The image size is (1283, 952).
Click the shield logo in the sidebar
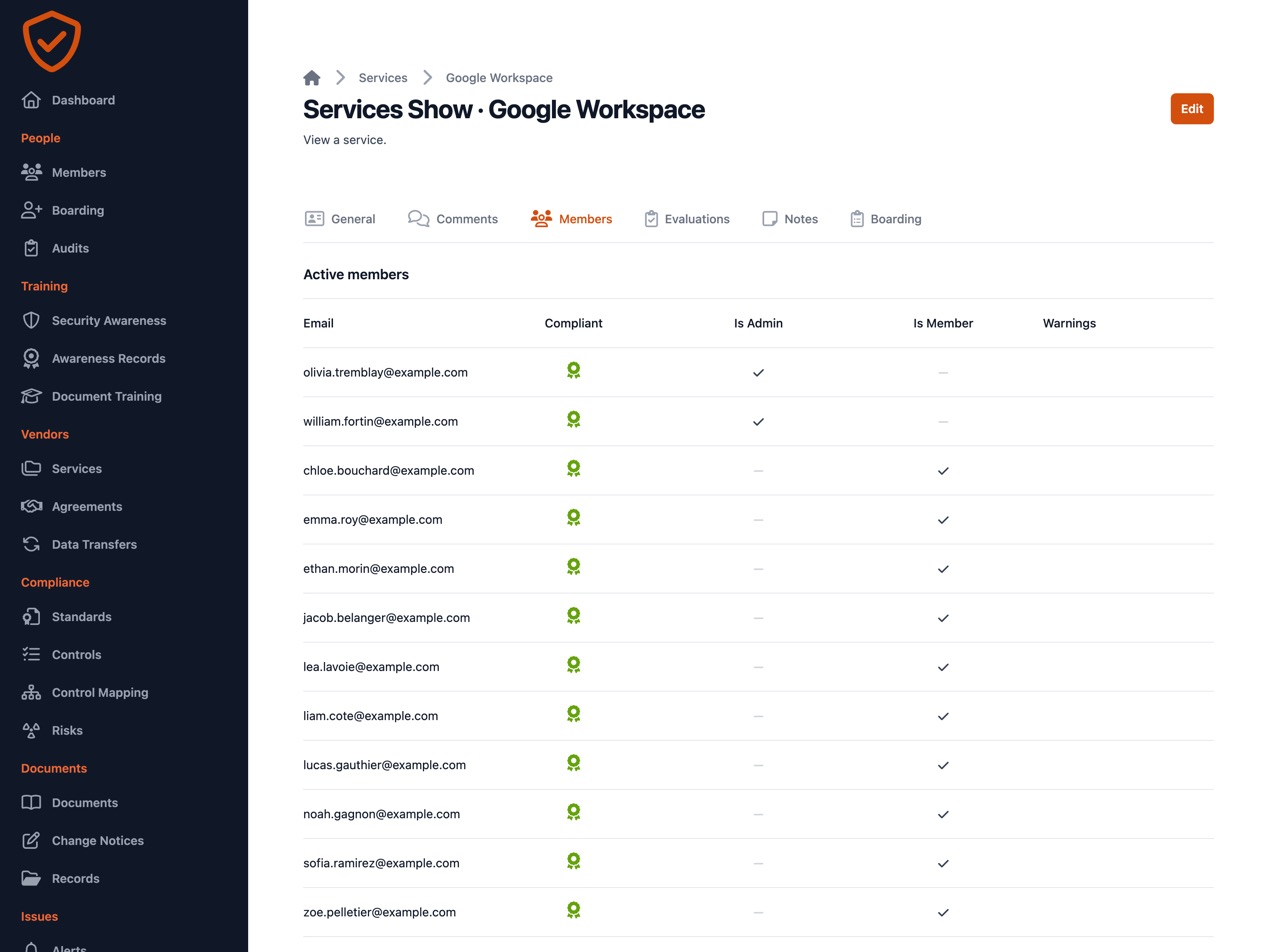tap(51, 41)
